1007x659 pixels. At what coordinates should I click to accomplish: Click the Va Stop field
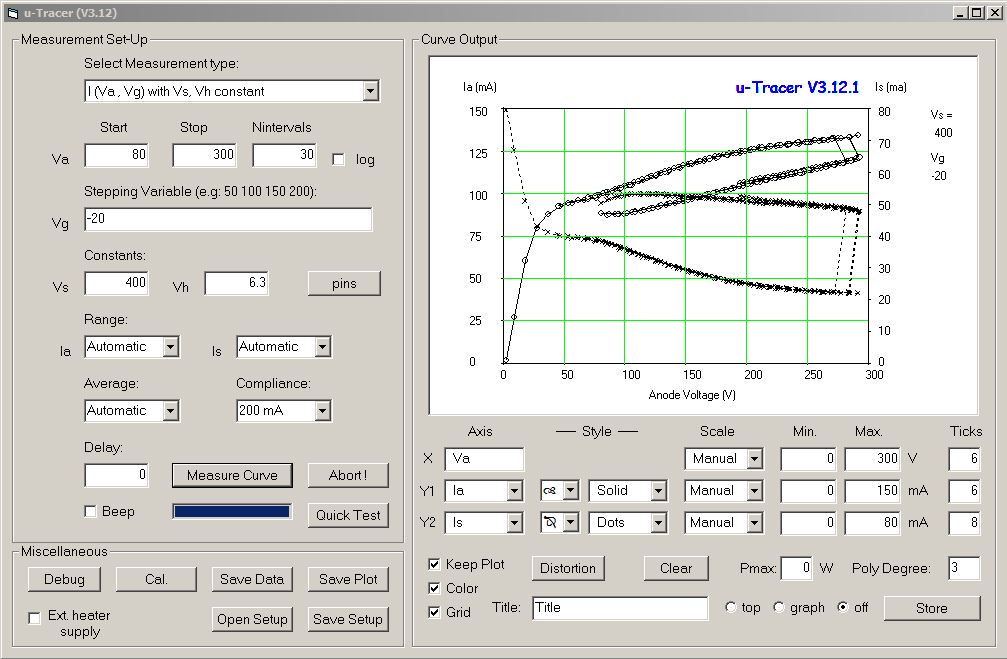pyautogui.click(x=204, y=155)
